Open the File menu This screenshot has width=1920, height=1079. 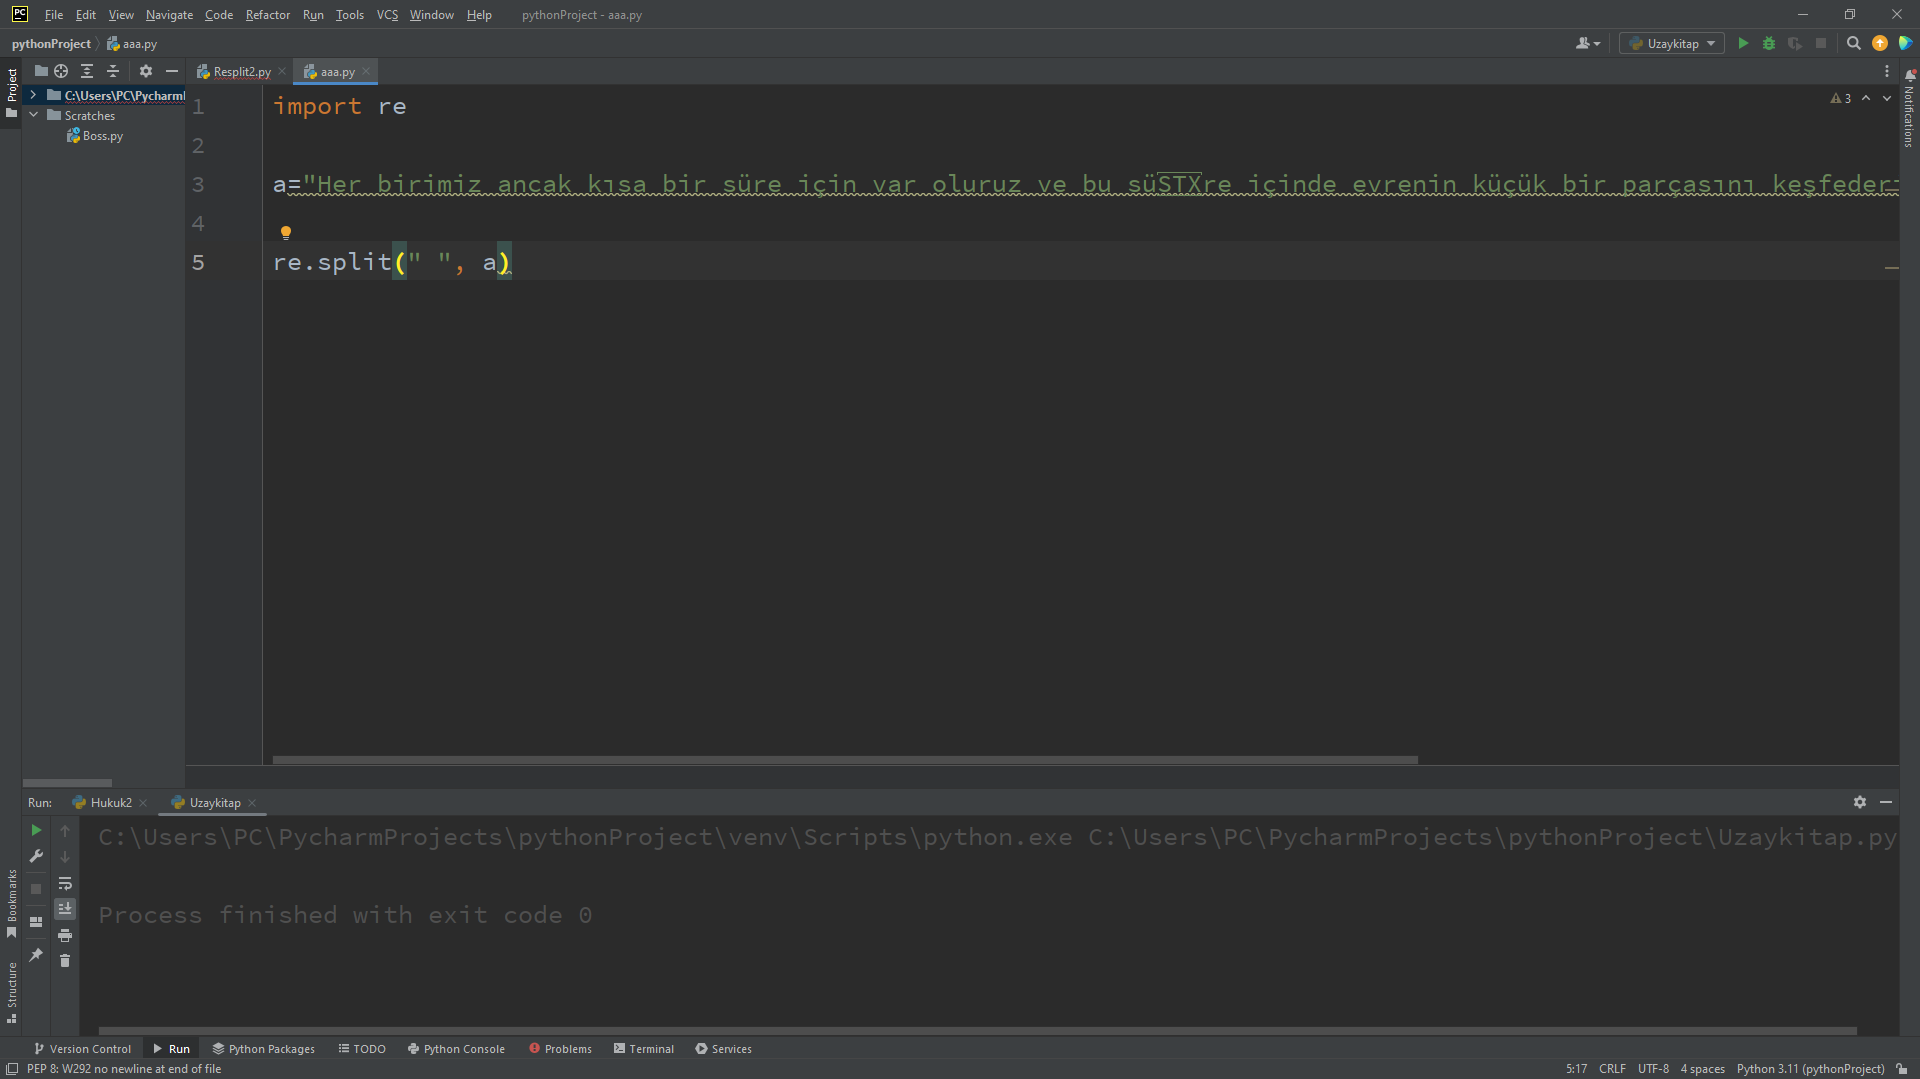pos(54,15)
